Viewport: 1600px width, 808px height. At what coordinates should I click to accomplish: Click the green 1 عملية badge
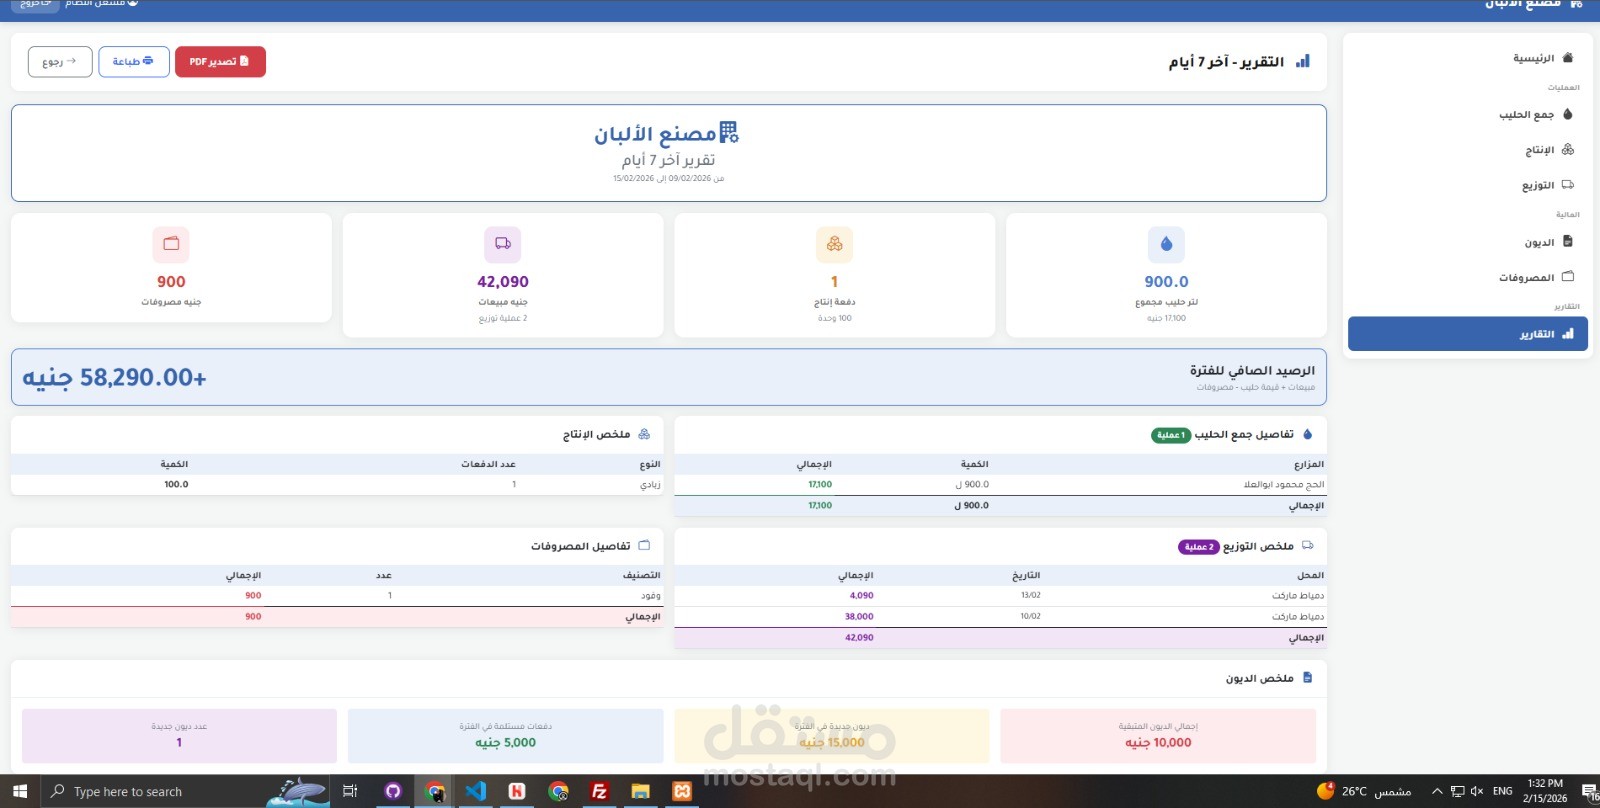[x=1171, y=435]
